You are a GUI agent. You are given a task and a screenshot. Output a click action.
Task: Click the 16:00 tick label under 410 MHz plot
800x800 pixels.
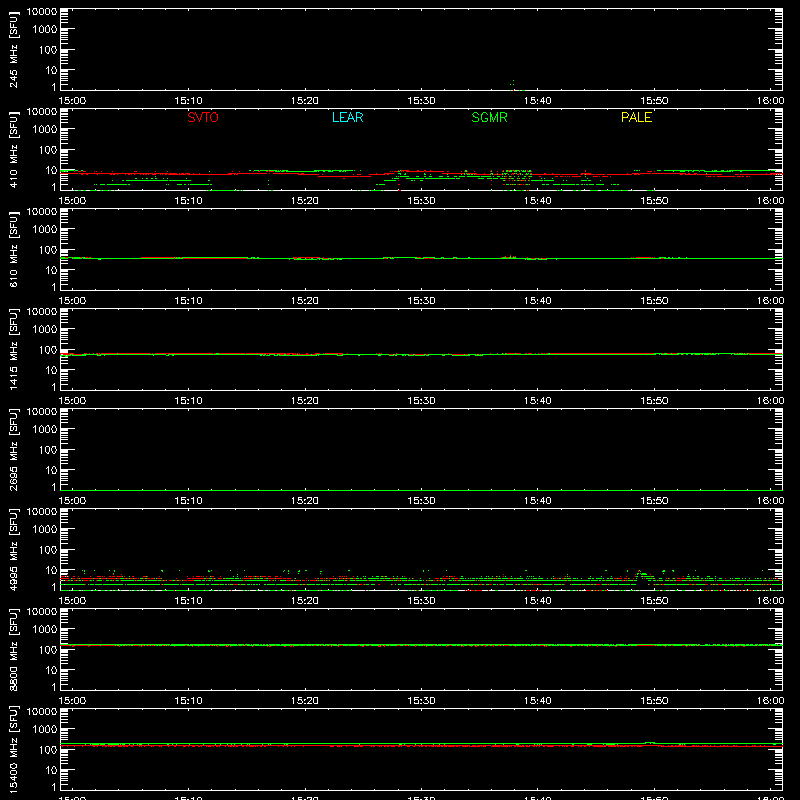(770, 201)
